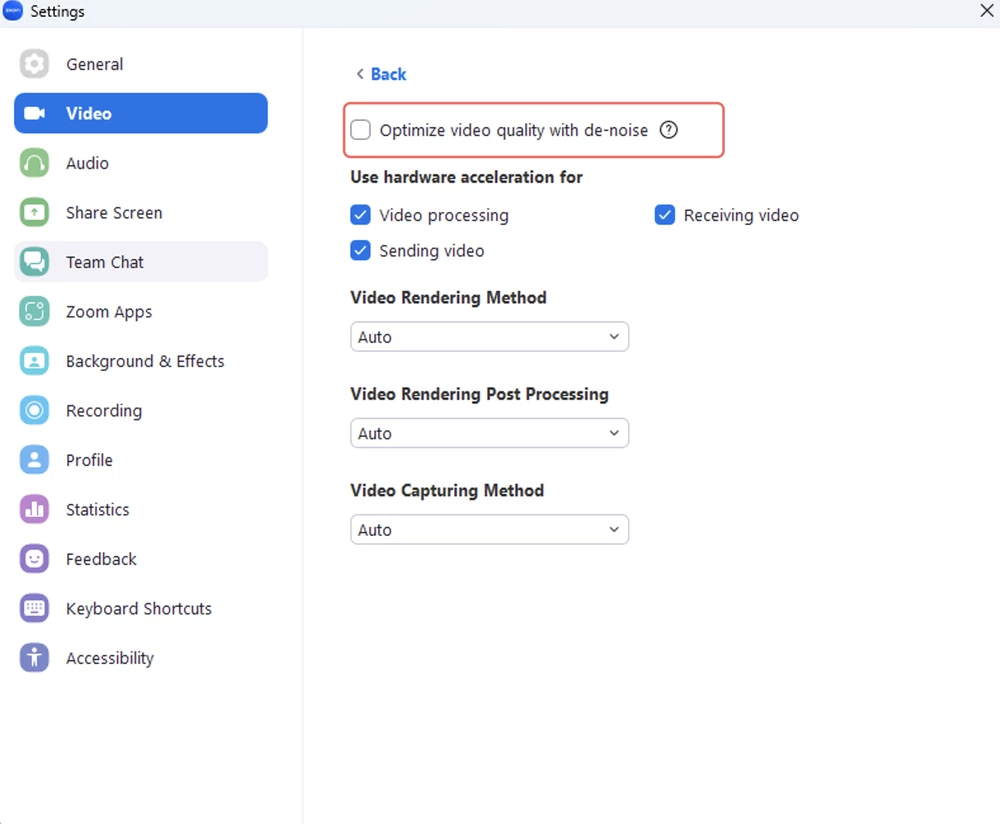Close the Settings window
This screenshot has height=824, width=1000.
coord(987,10)
